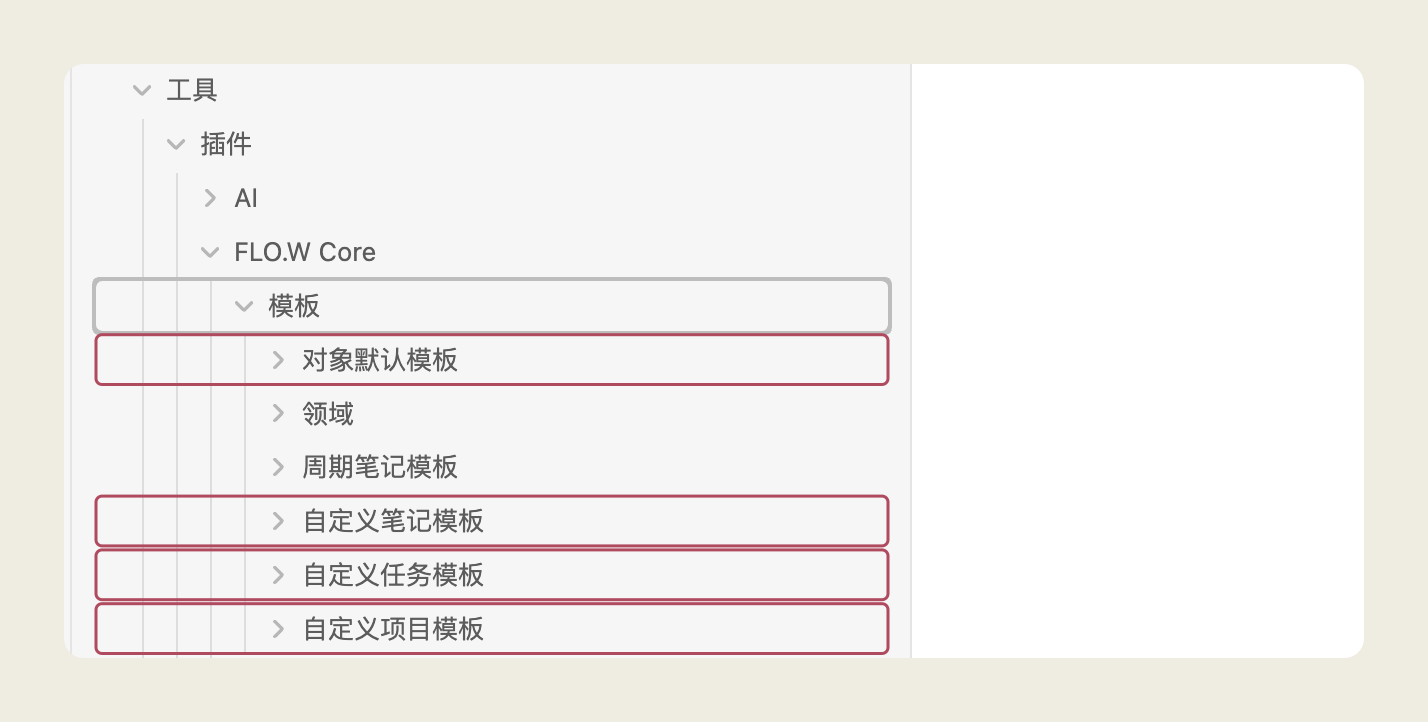1428x722 pixels.
Task: Expand the 自定义任务模板 chevron
Action: [x=278, y=575]
